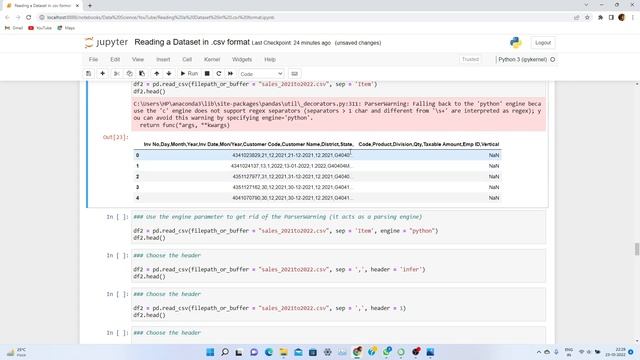Click the Jupyter logo
640x360 pixels.
click(106, 42)
